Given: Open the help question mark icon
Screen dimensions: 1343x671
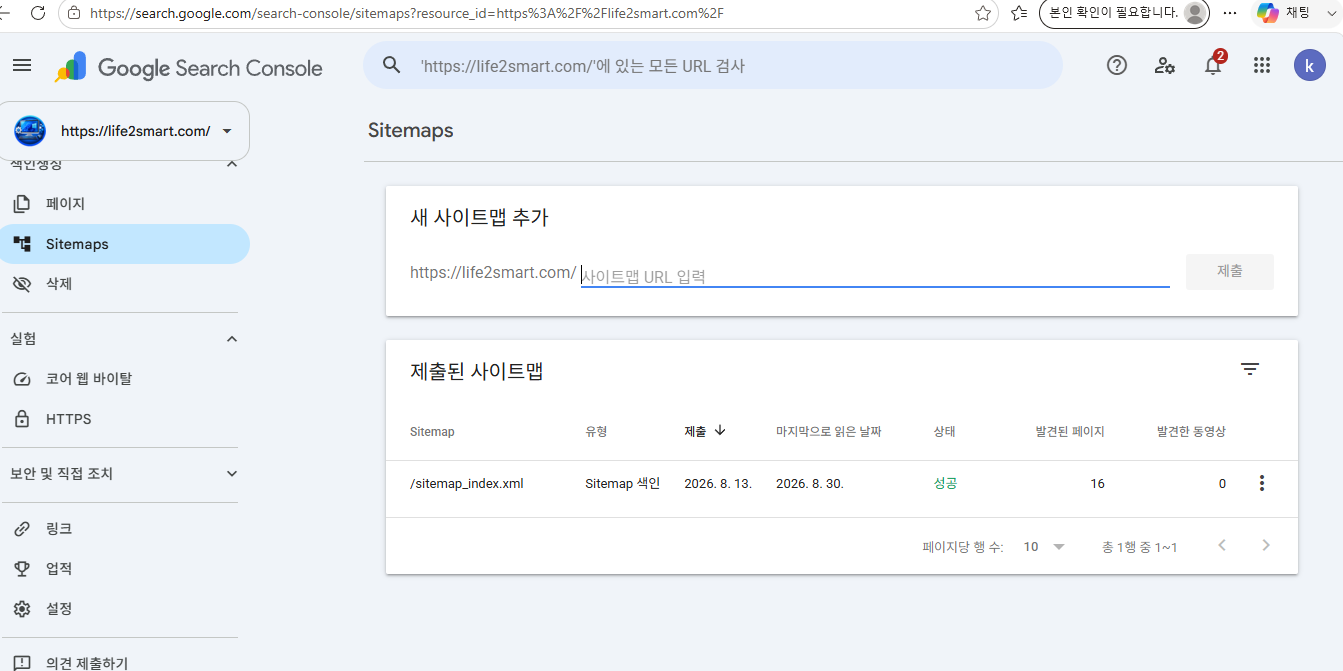Looking at the screenshot, I should click(x=1117, y=66).
